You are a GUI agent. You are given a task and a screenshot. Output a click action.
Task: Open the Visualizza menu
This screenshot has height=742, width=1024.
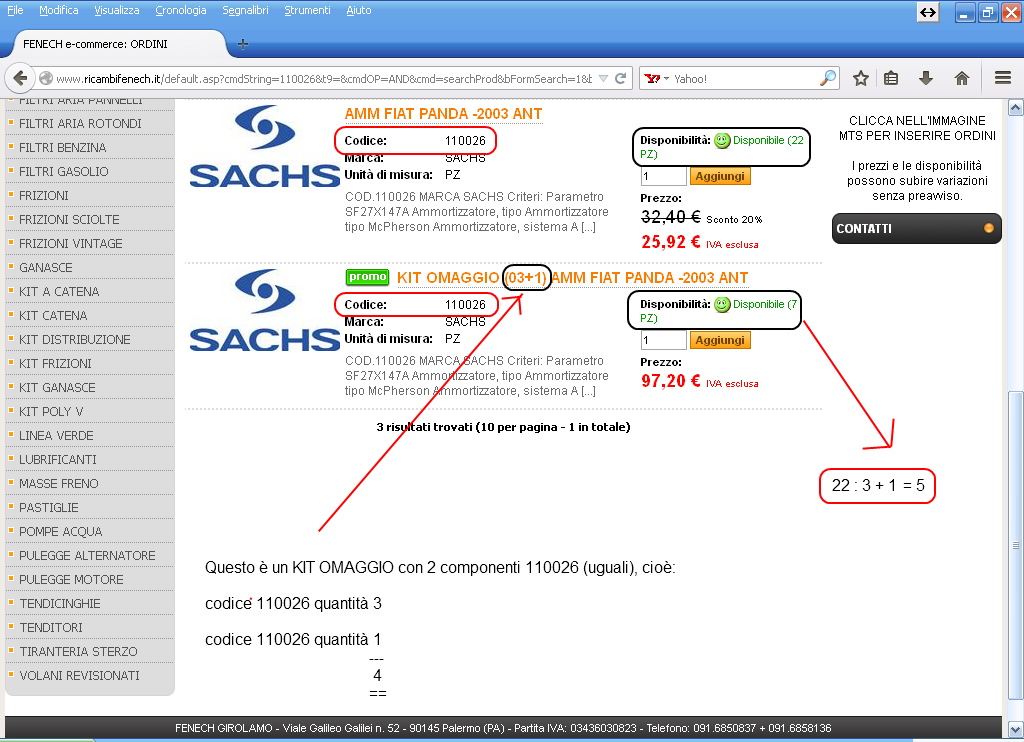(116, 10)
